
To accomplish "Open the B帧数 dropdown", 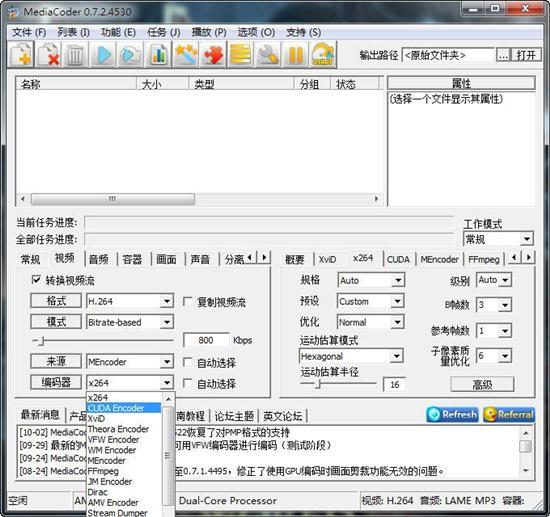I will pos(505,305).
